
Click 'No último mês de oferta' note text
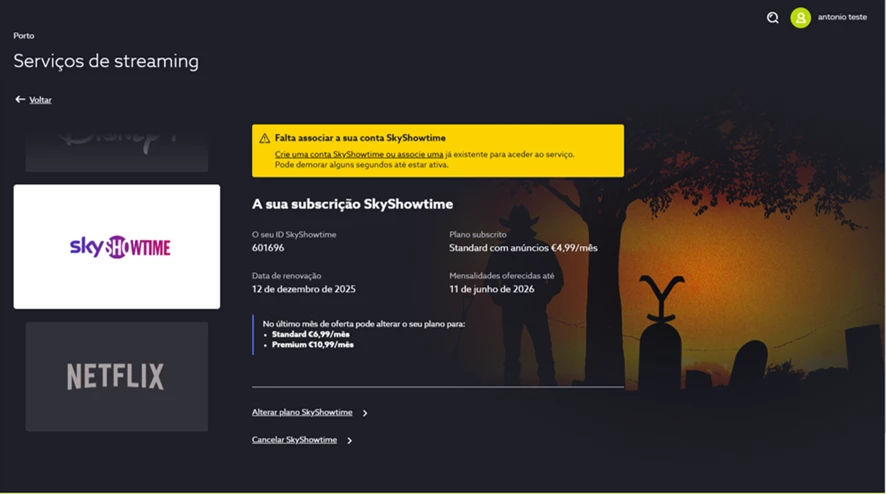click(x=364, y=324)
